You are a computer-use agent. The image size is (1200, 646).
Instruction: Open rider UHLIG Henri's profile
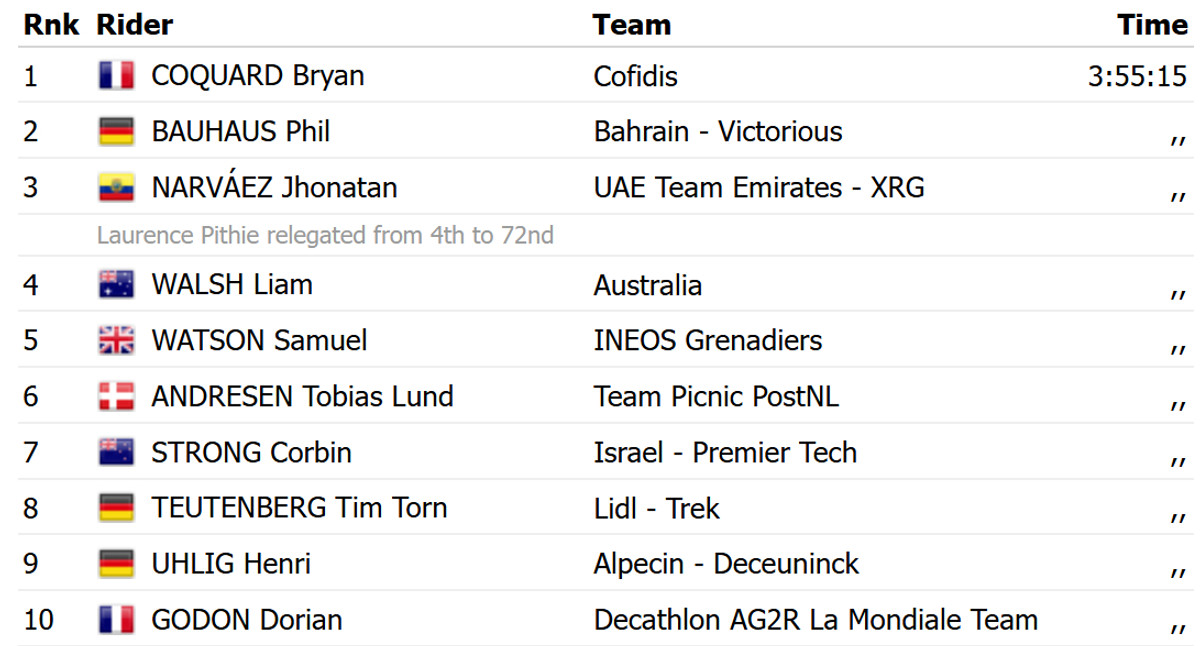pyautogui.click(x=230, y=564)
